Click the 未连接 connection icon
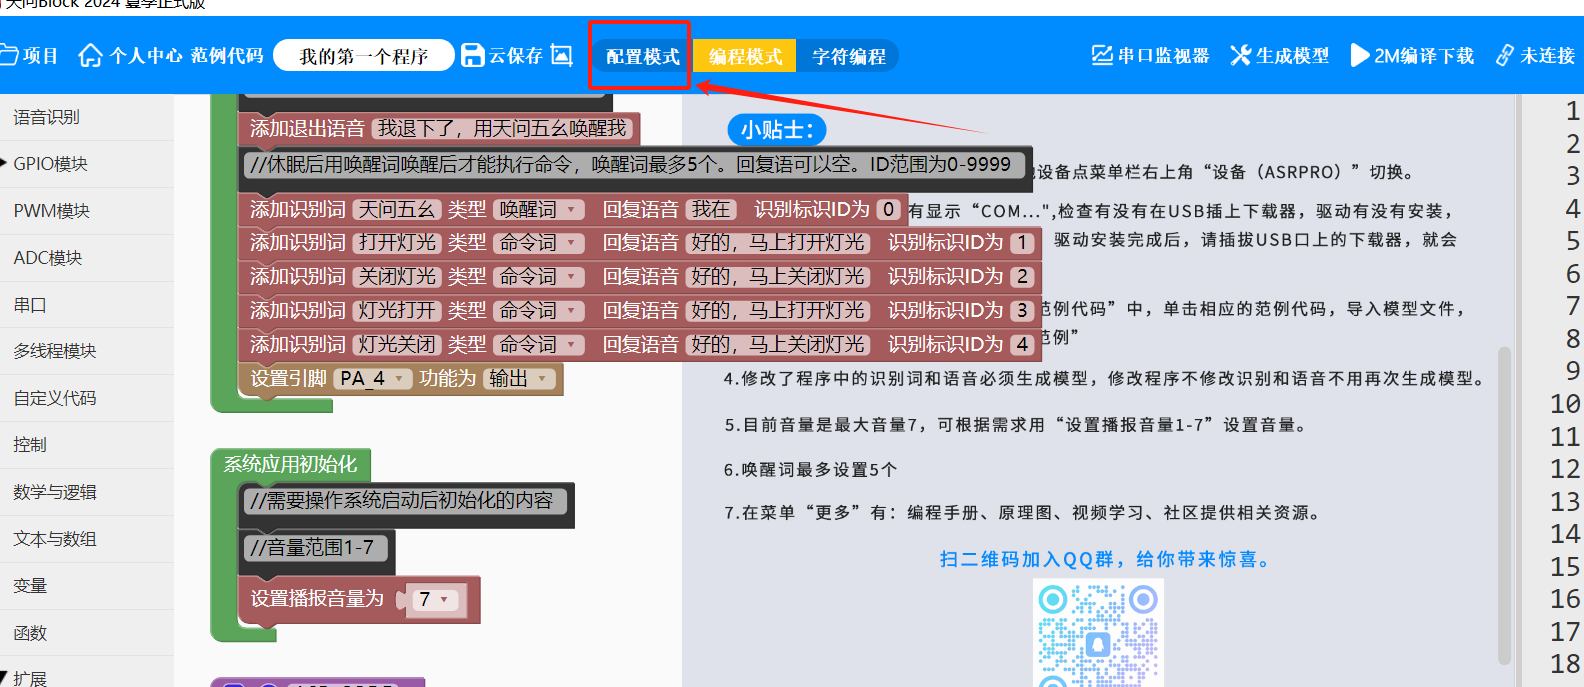This screenshot has width=1584, height=687. [x=1504, y=55]
